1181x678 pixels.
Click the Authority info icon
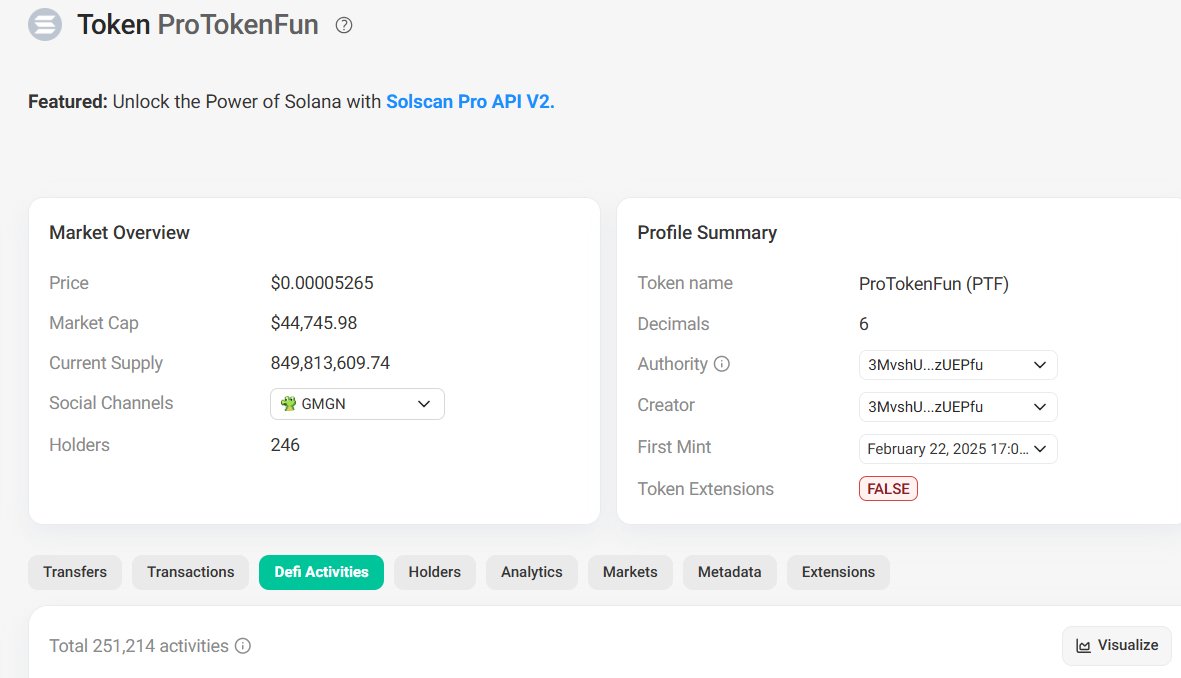pyautogui.click(x=722, y=364)
